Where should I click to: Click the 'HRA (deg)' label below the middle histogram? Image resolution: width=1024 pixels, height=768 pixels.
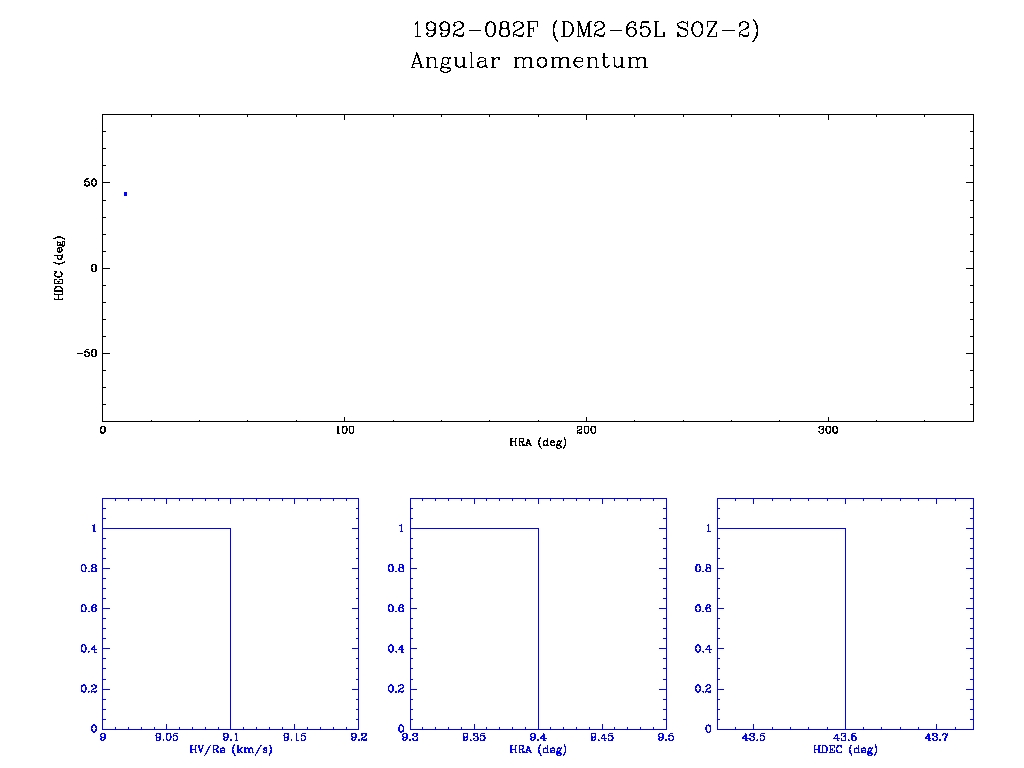(538, 749)
